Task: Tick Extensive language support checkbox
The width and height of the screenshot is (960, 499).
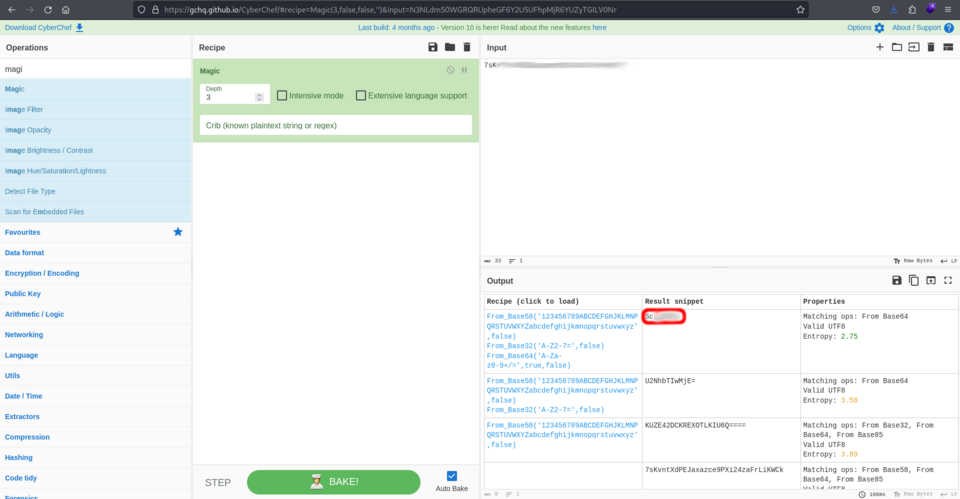Action: click(x=361, y=96)
